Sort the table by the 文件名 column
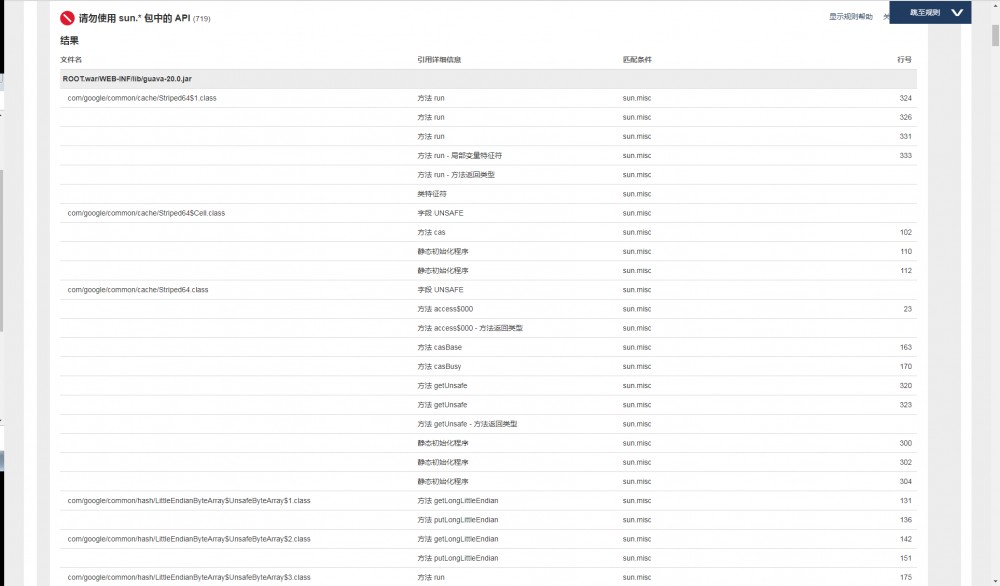 coord(71,59)
